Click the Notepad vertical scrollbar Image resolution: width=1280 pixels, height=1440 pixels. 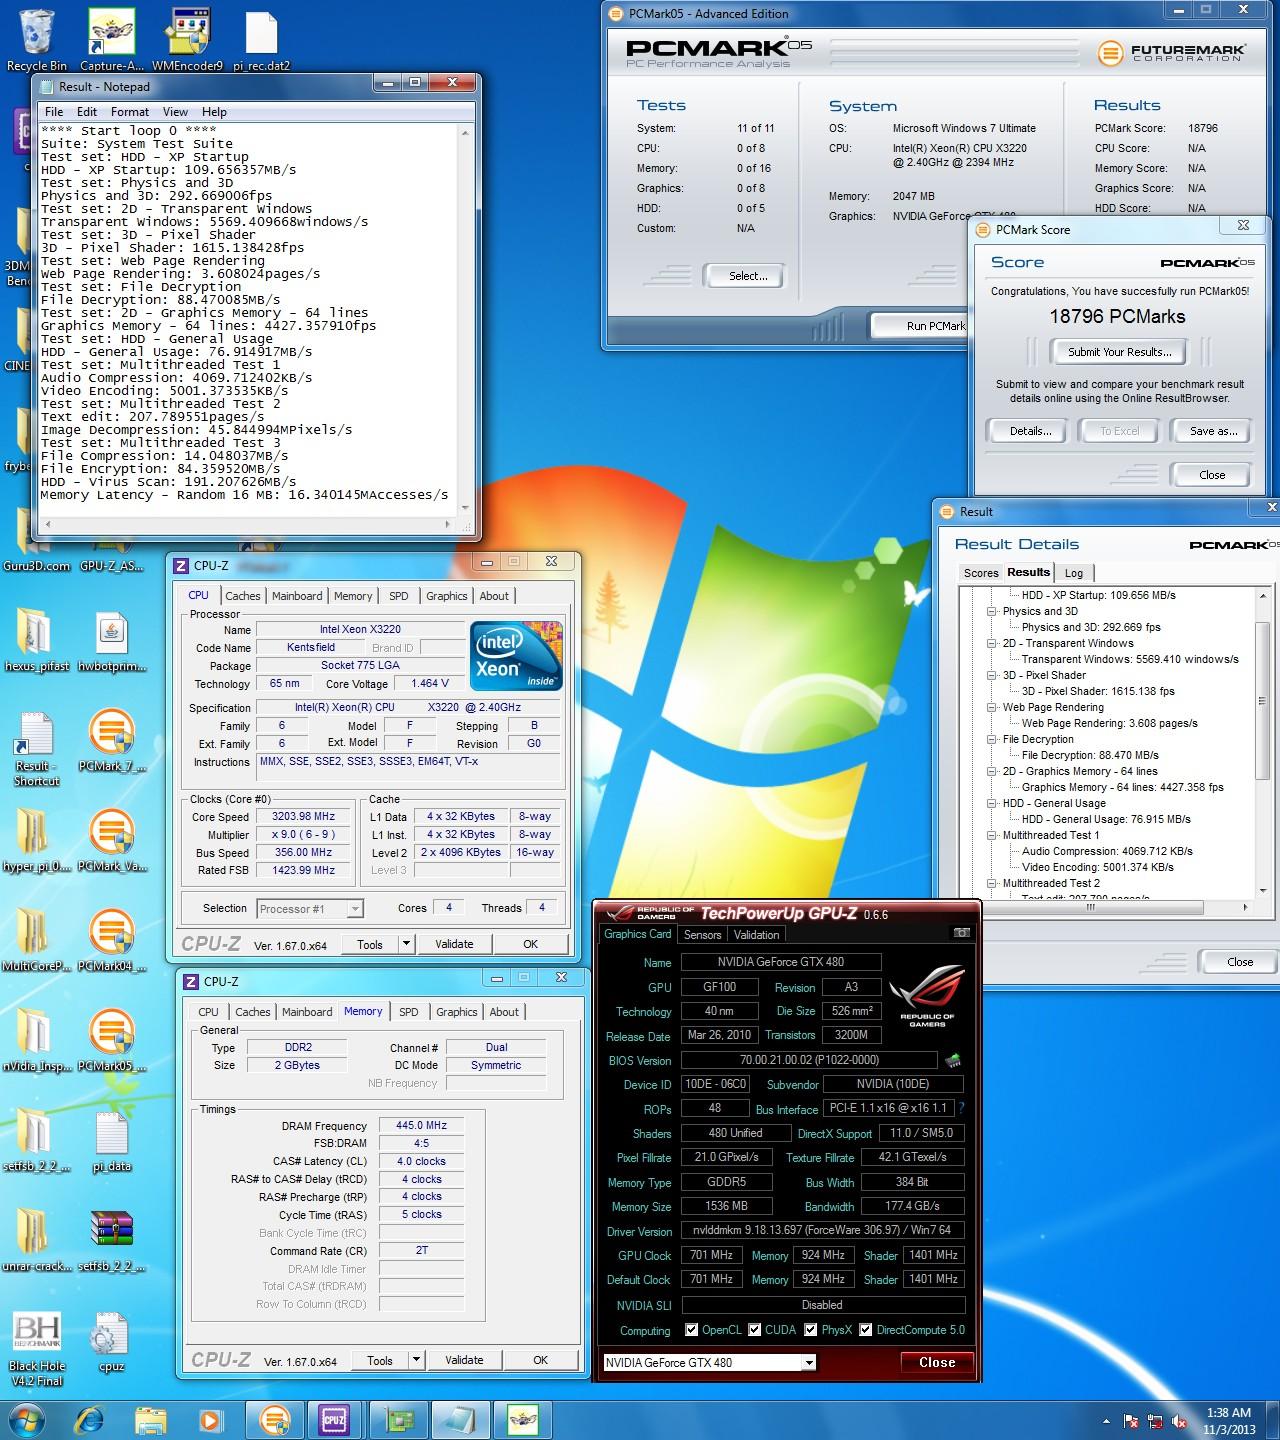[x=465, y=318]
